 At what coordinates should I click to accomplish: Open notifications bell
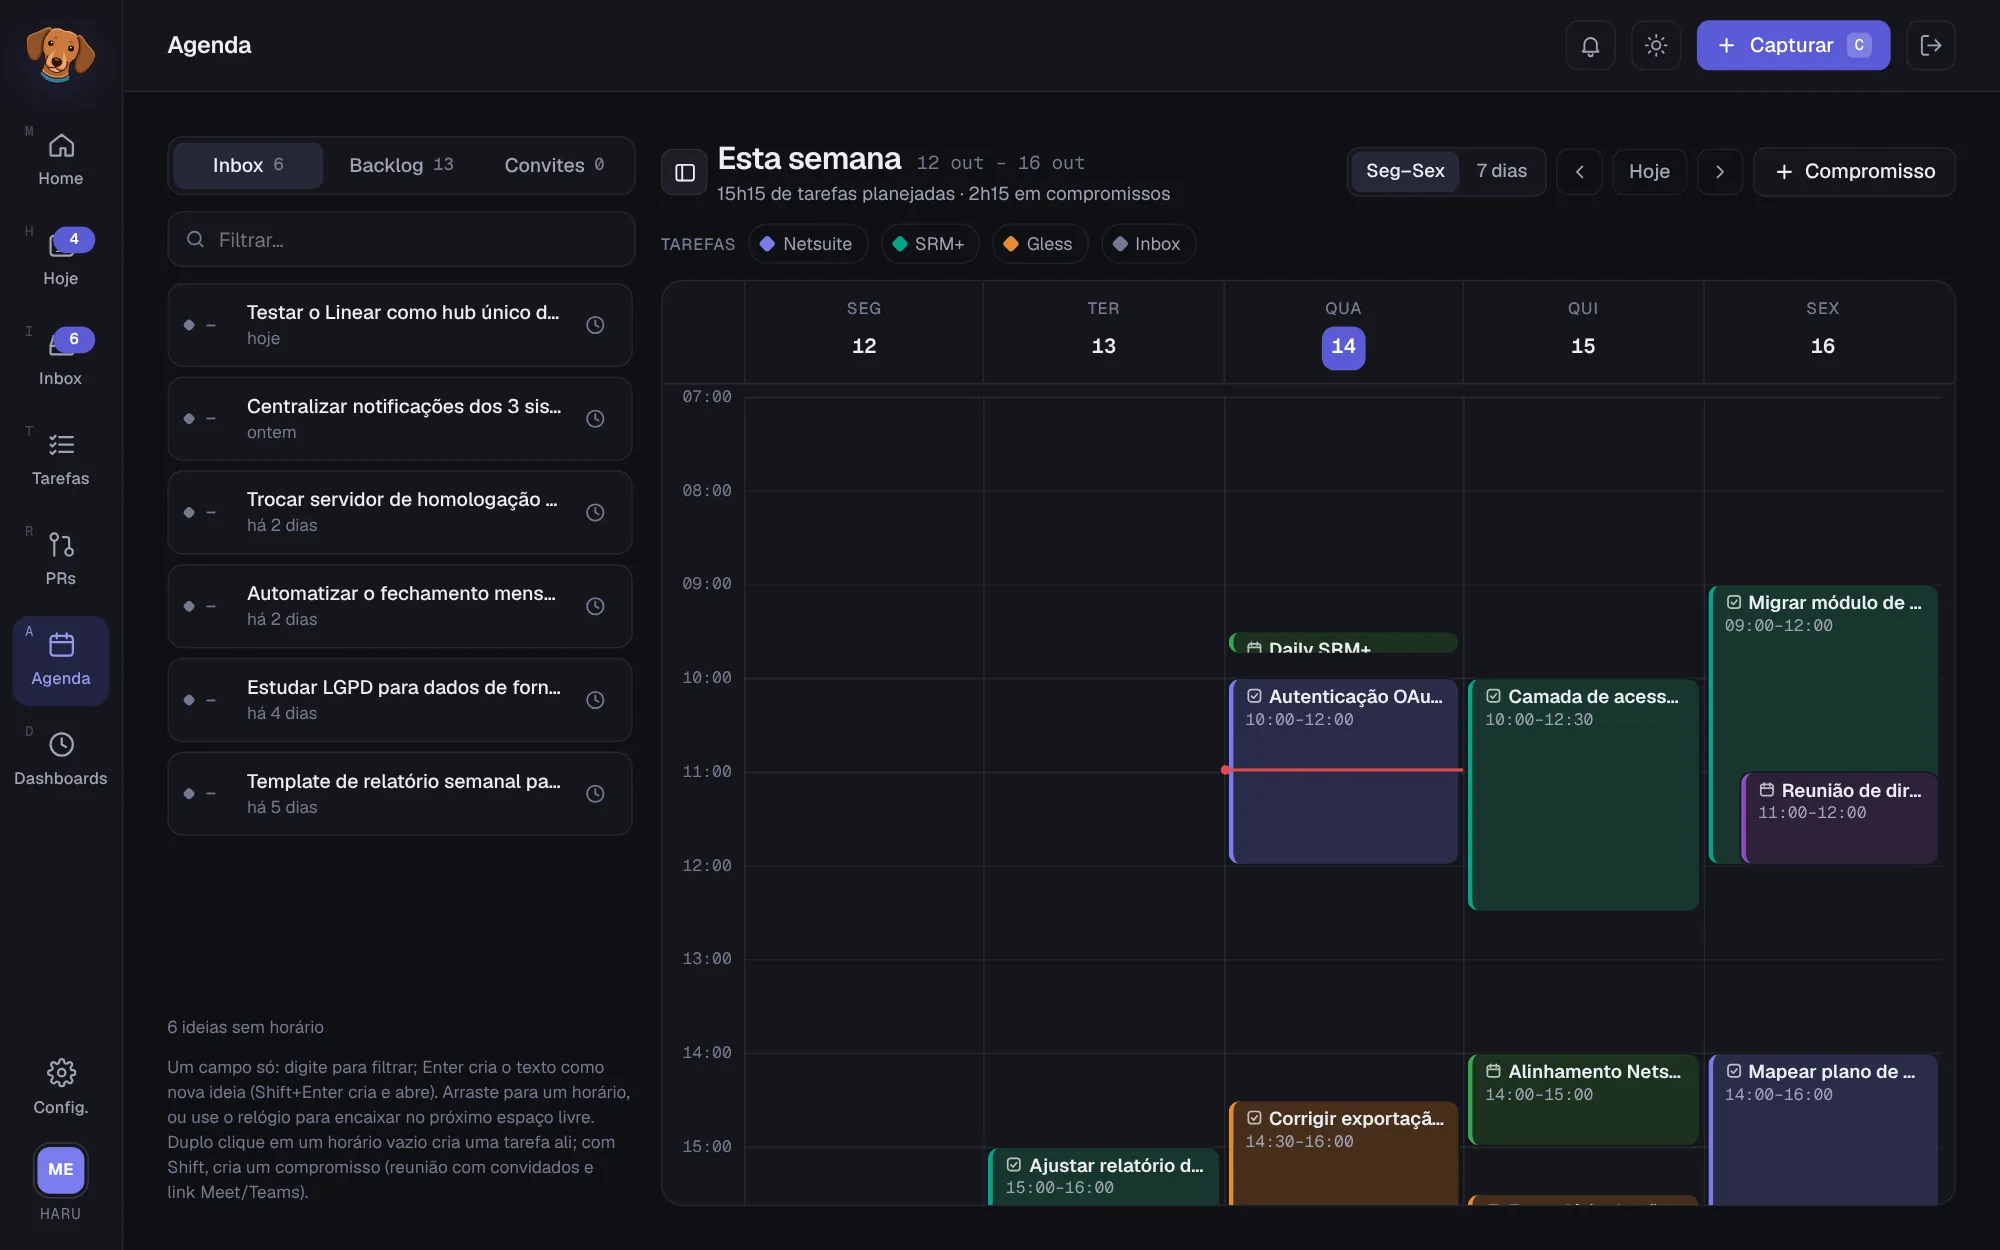pyautogui.click(x=1590, y=45)
